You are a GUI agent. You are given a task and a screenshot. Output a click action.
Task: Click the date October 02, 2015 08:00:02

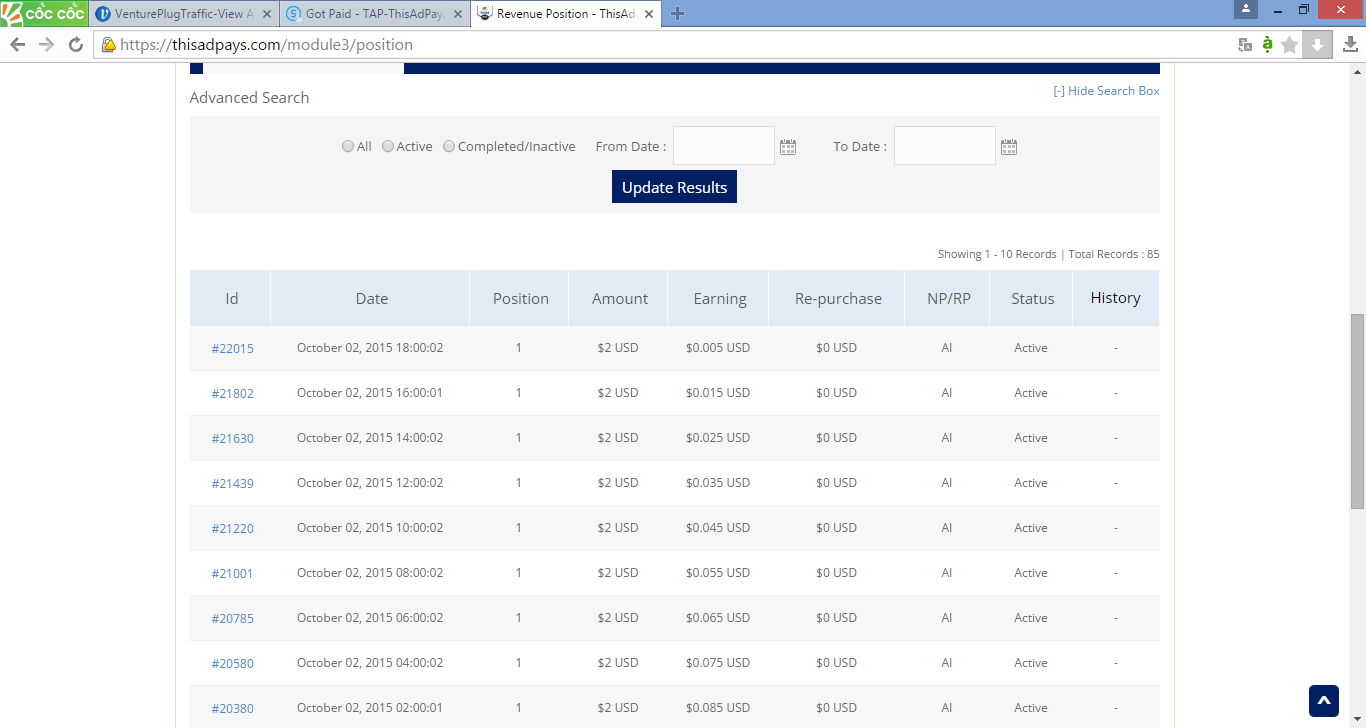pyautogui.click(x=370, y=573)
